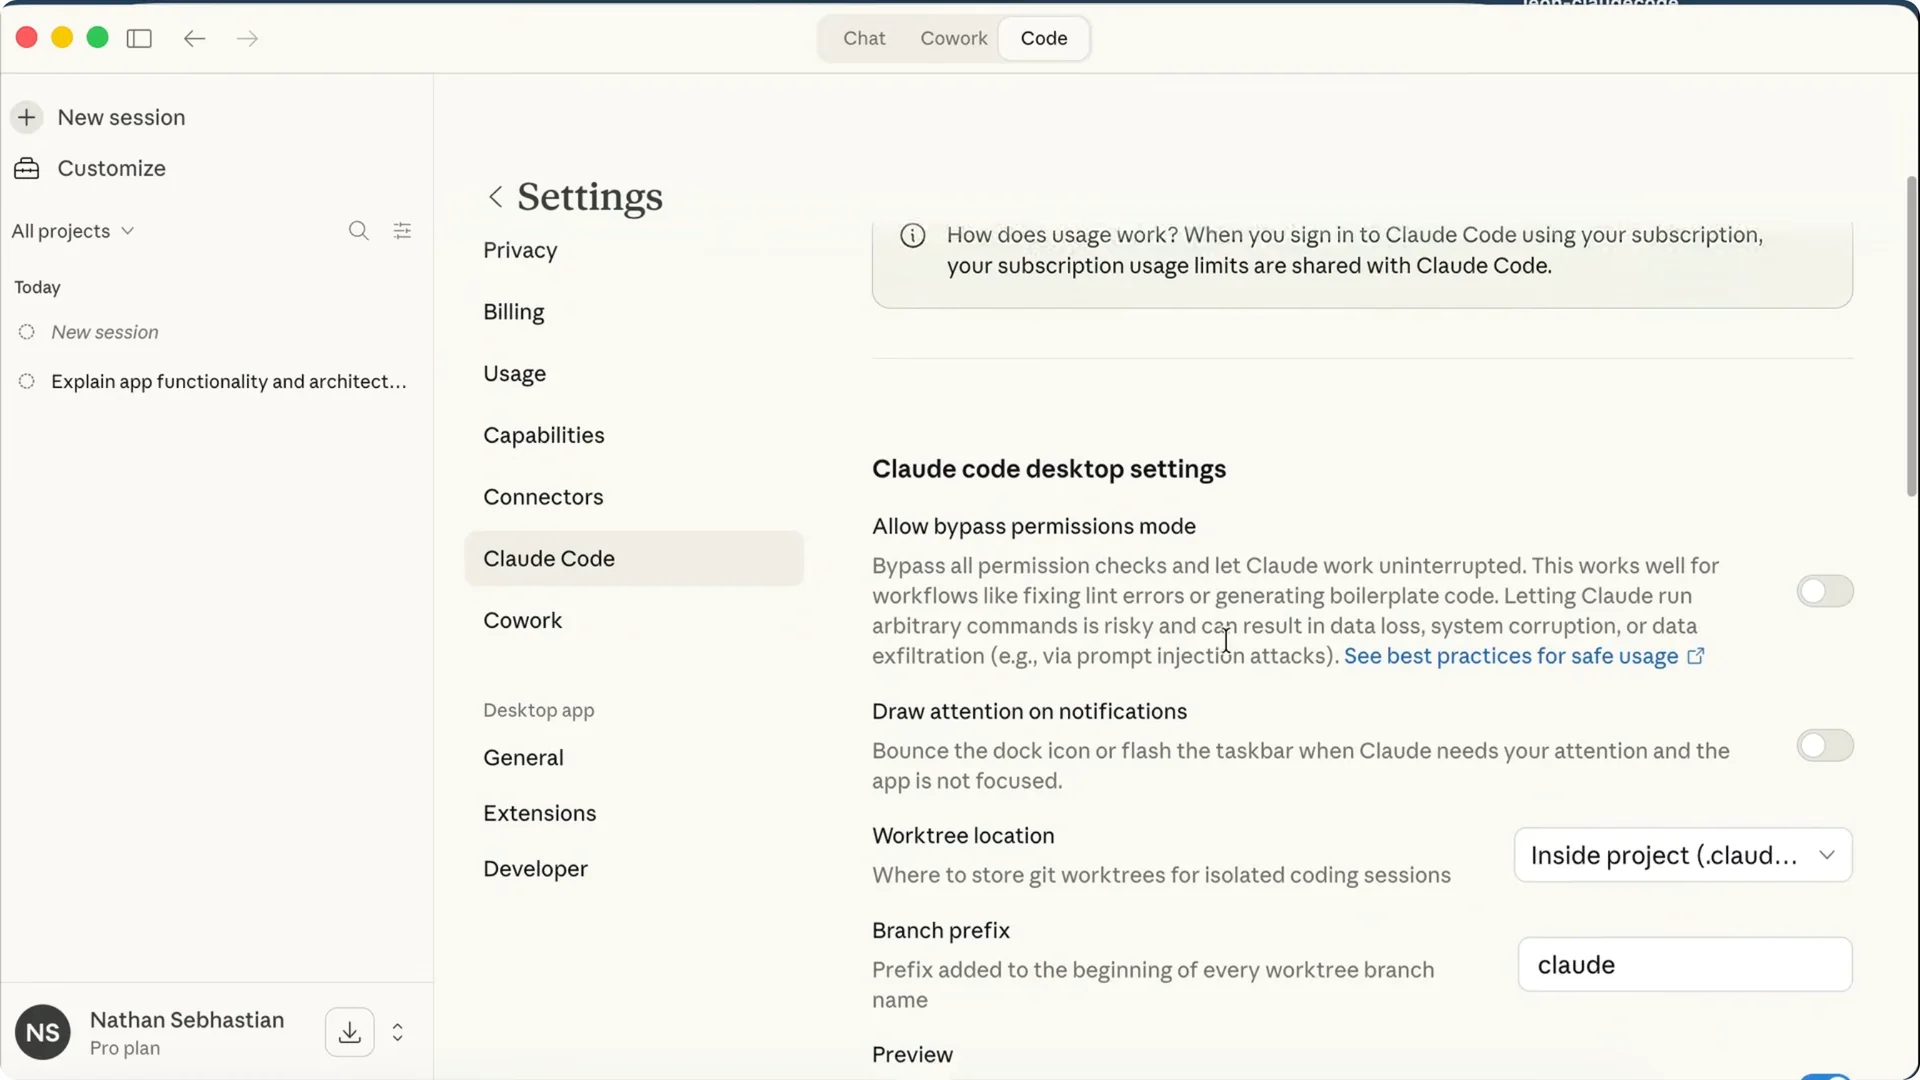
Task: Toggle Draw attention on notifications
Action: (1825, 745)
